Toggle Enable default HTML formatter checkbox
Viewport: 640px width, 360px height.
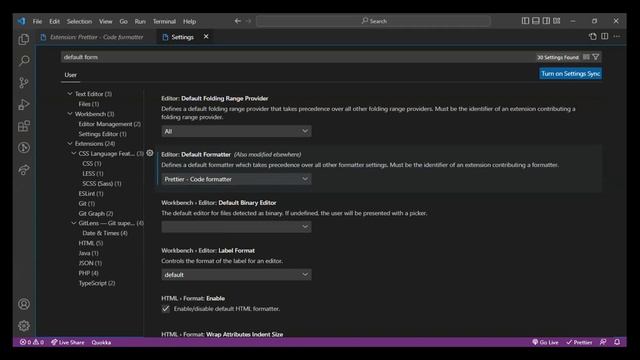[165, 309]
